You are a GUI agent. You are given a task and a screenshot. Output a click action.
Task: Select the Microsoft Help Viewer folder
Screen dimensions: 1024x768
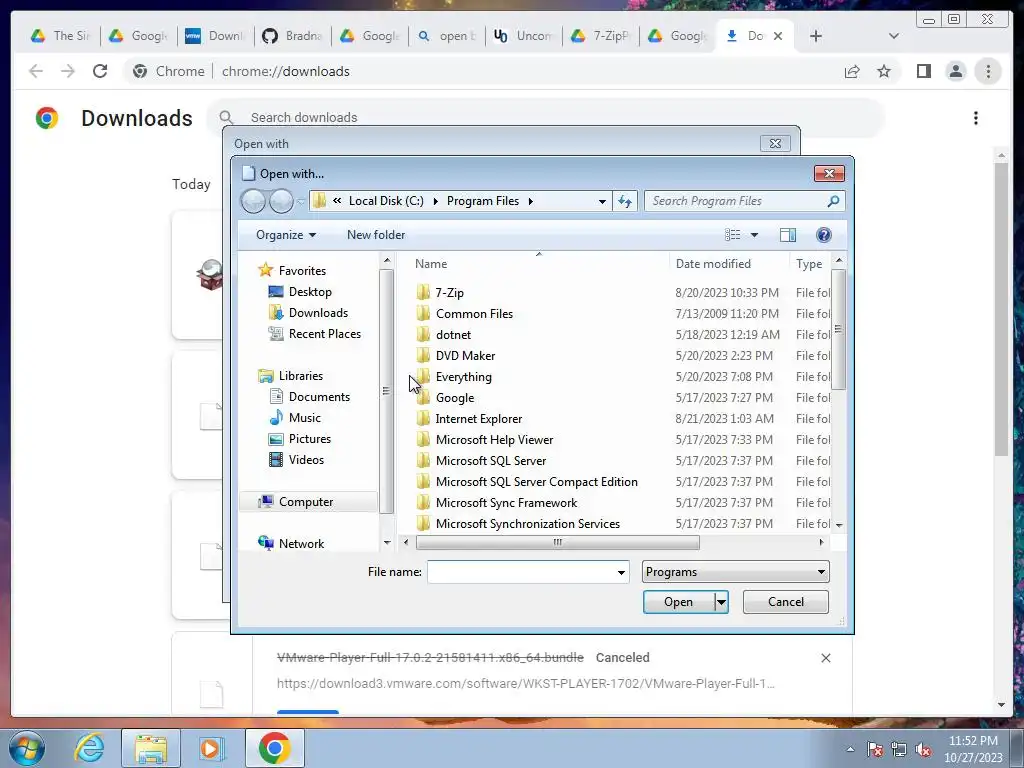[x=494, y=440]
